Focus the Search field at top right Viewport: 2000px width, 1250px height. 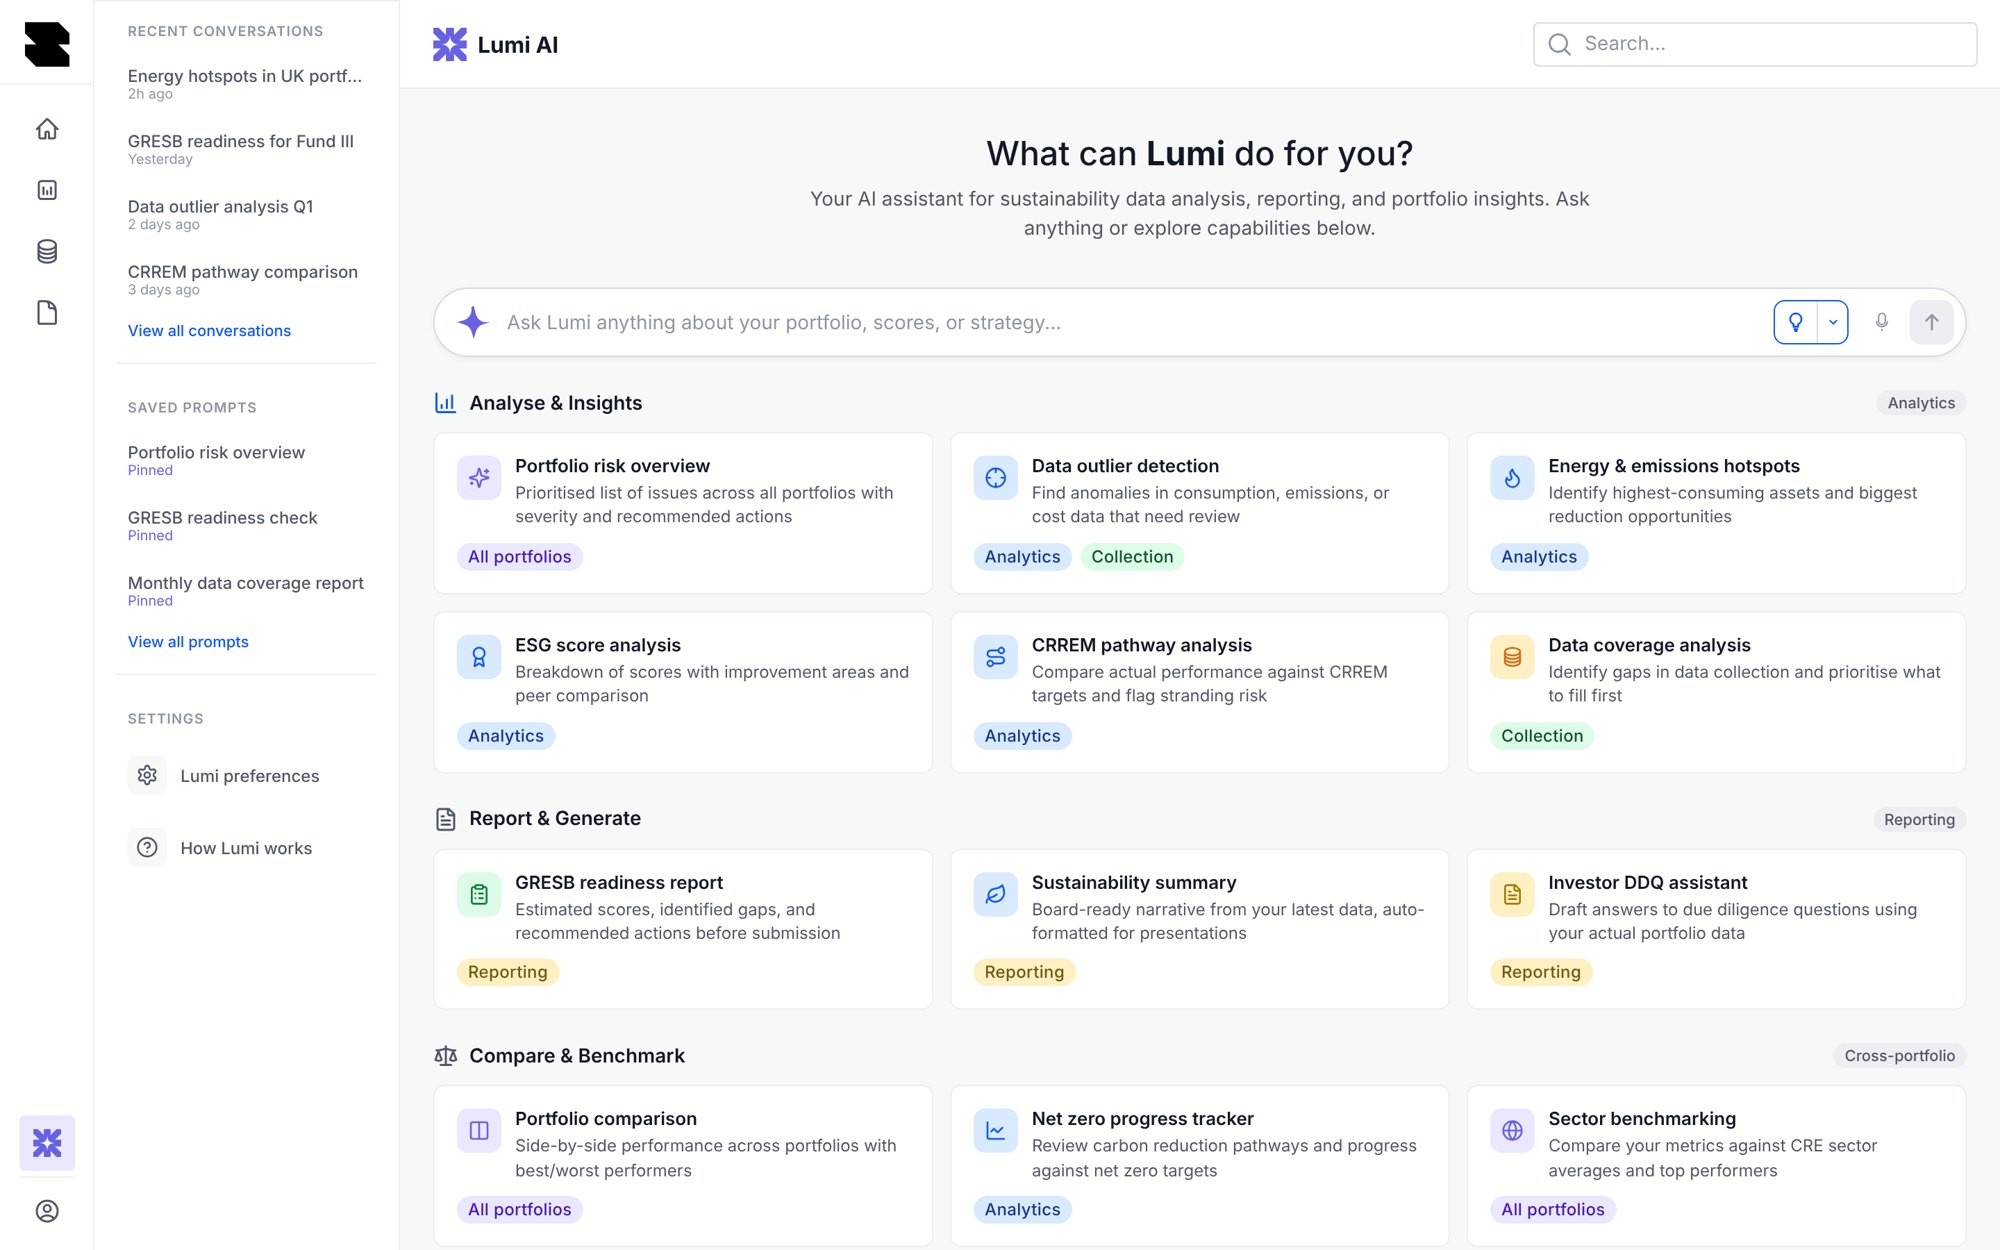pos(1754,44)
